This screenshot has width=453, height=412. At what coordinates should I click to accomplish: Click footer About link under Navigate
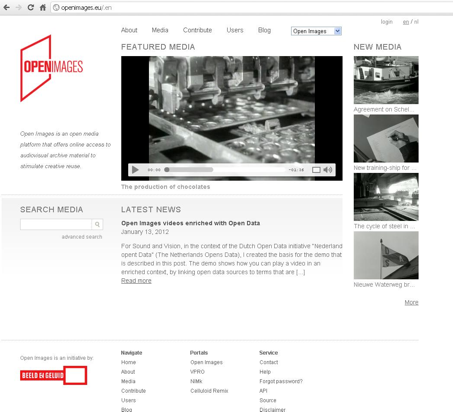pyautogui.click(x=128, y=372)
